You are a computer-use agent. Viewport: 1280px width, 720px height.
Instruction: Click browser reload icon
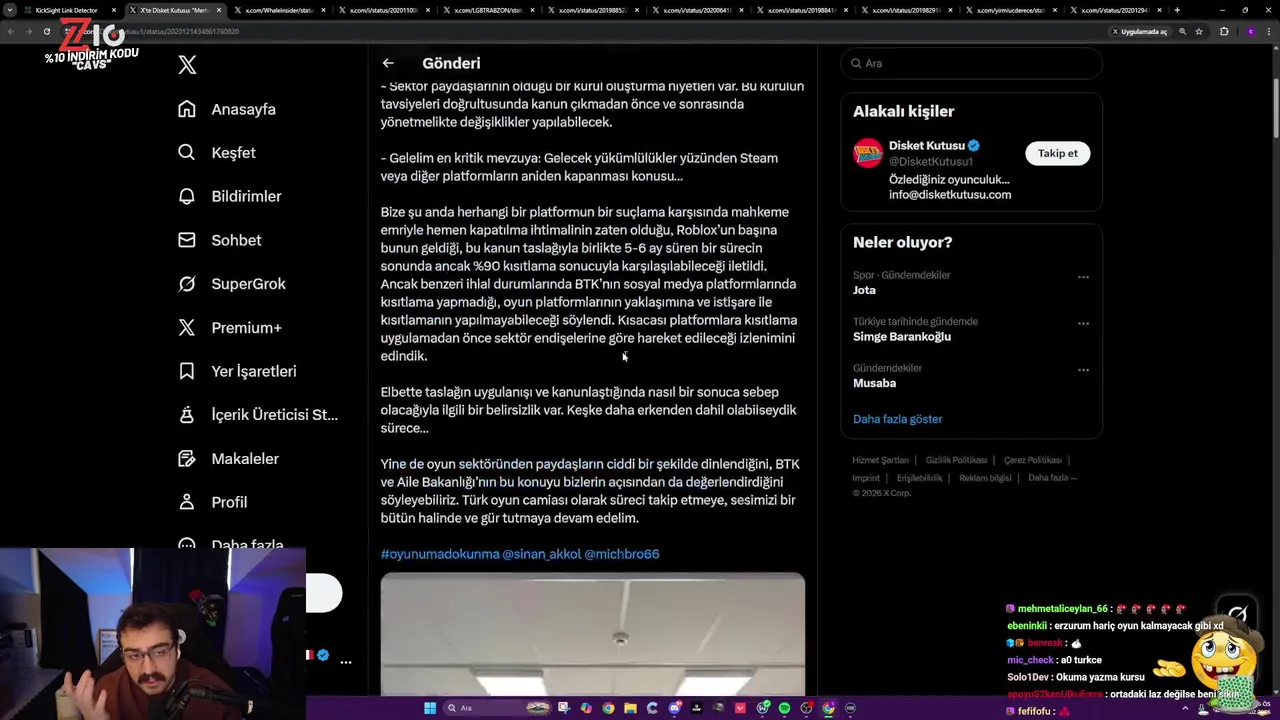[46, 31]
